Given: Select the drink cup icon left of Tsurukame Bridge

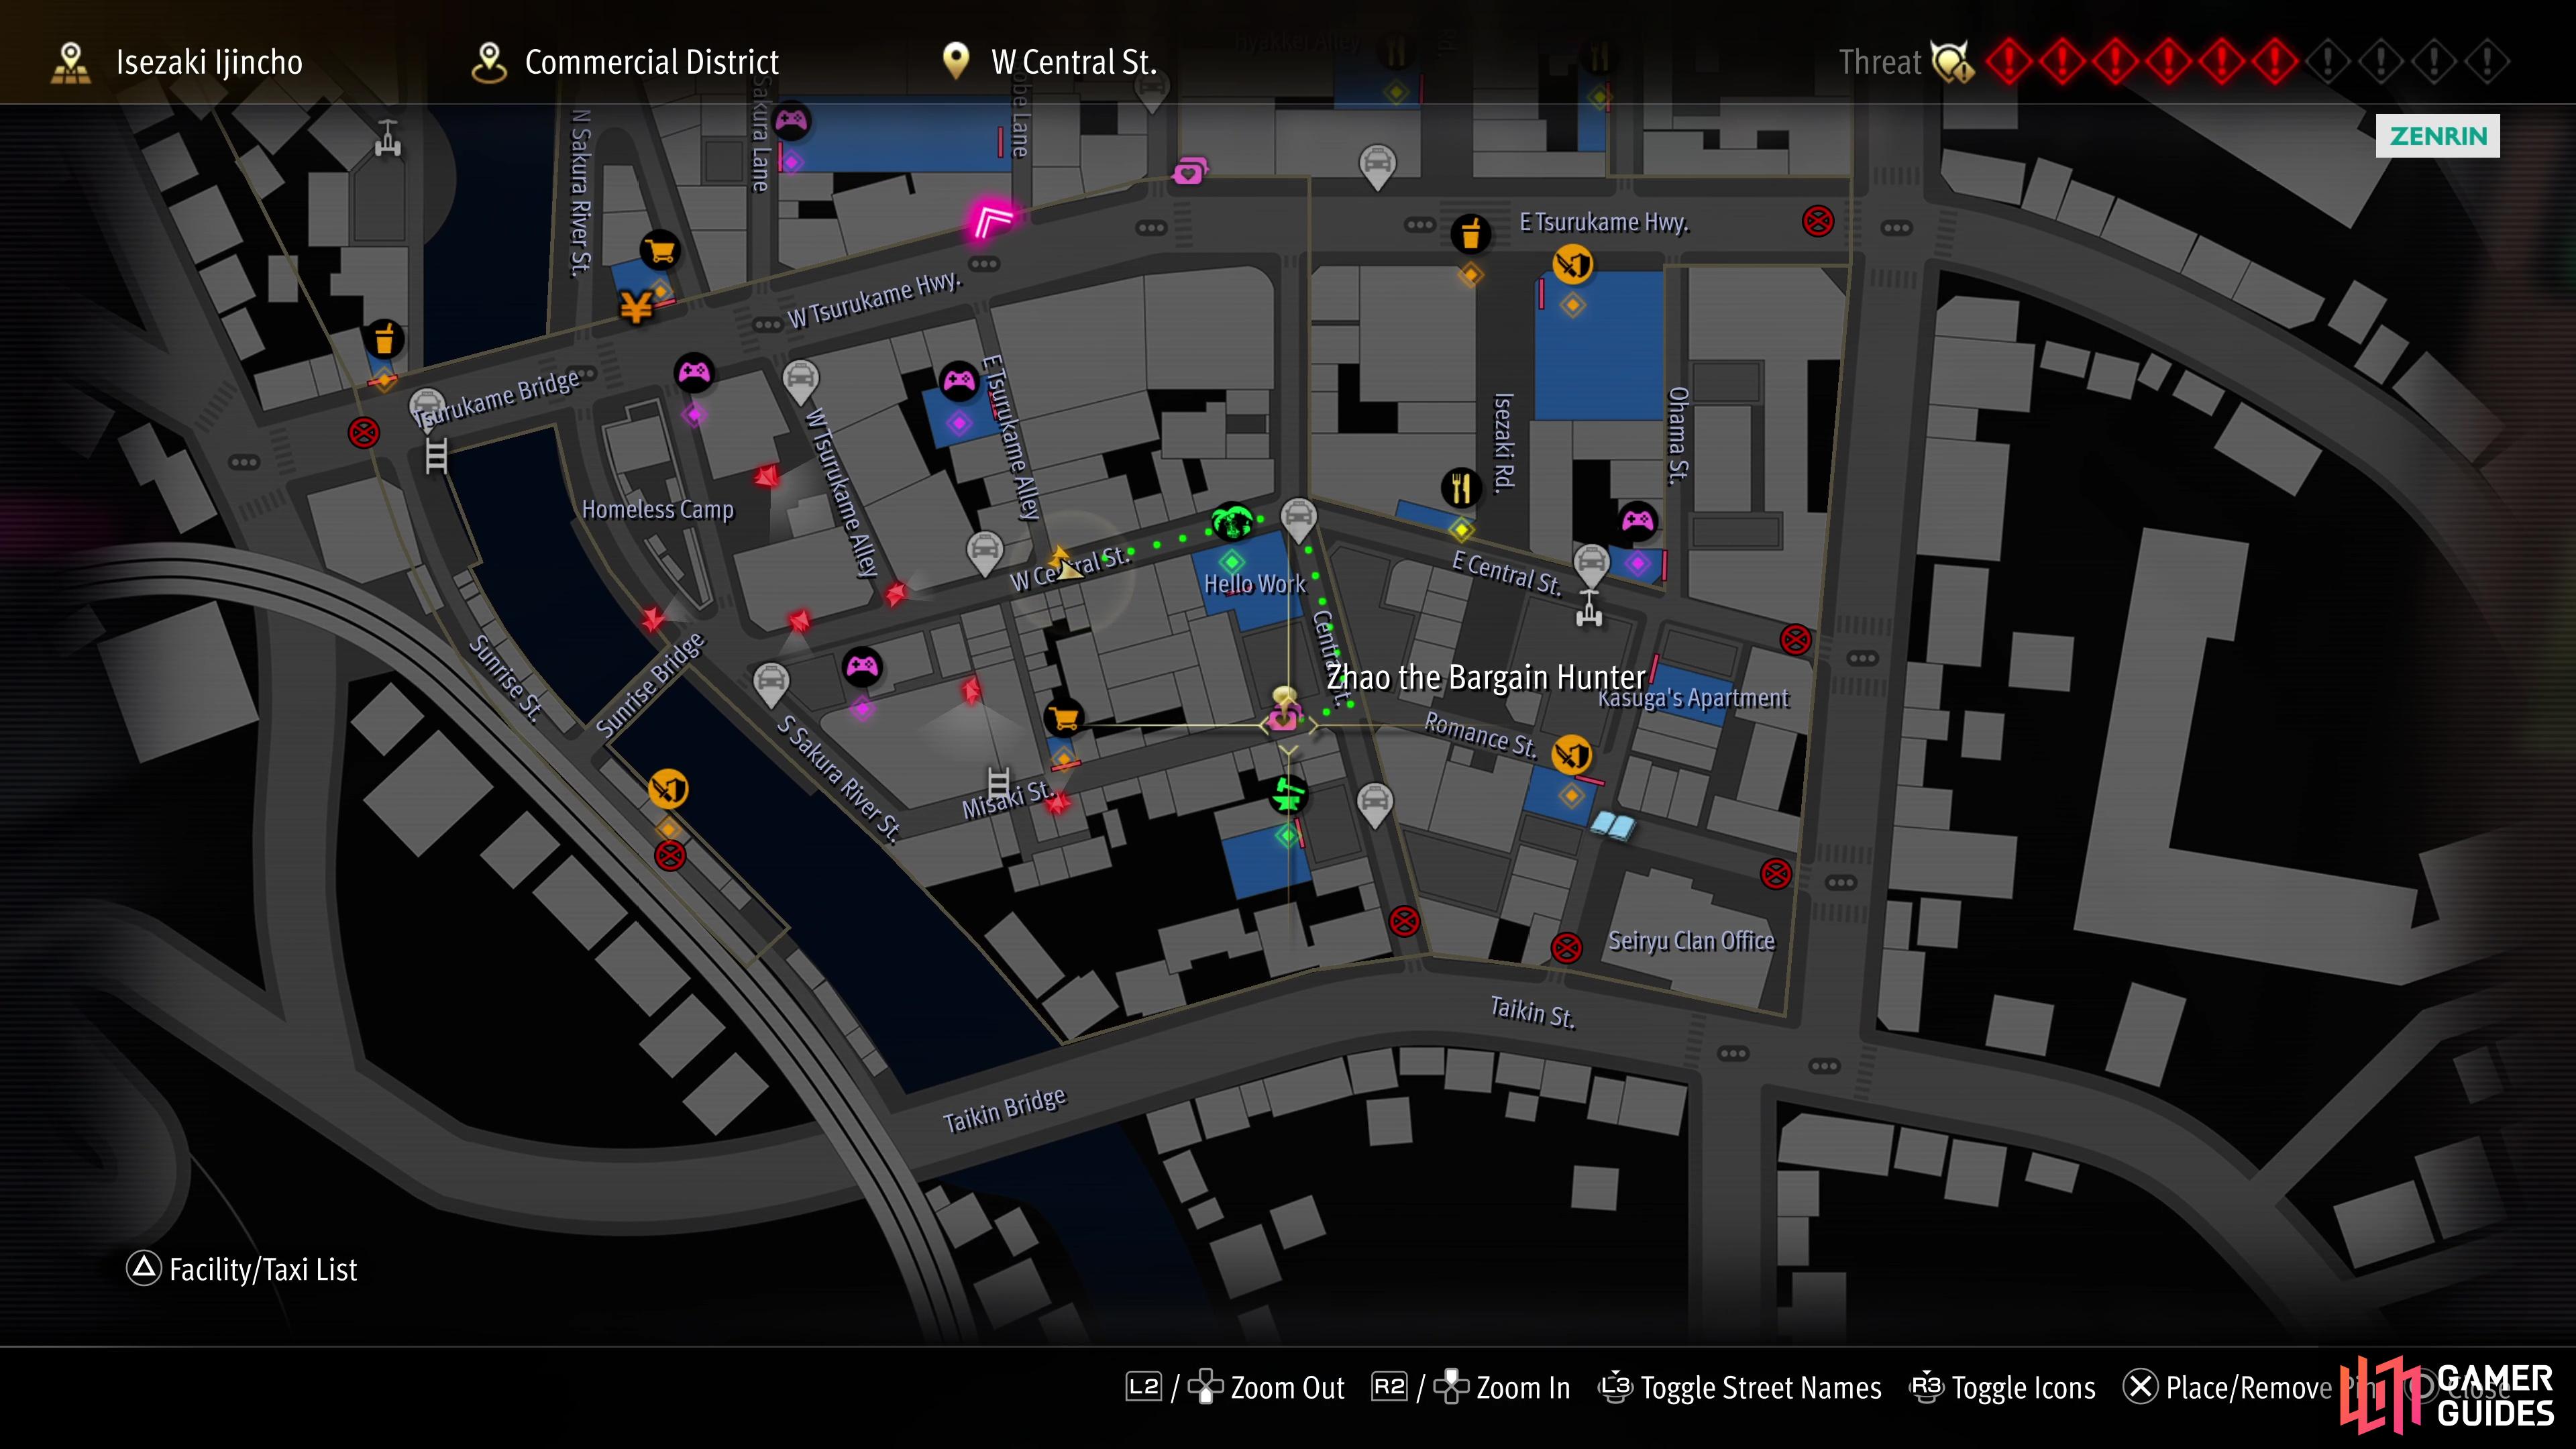Looking at the screenshot, I should click(384, 340).
